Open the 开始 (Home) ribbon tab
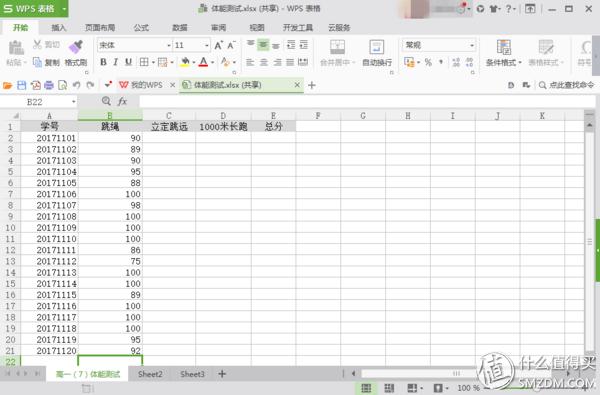Screen dimensions: 600x395 (20, 28)
